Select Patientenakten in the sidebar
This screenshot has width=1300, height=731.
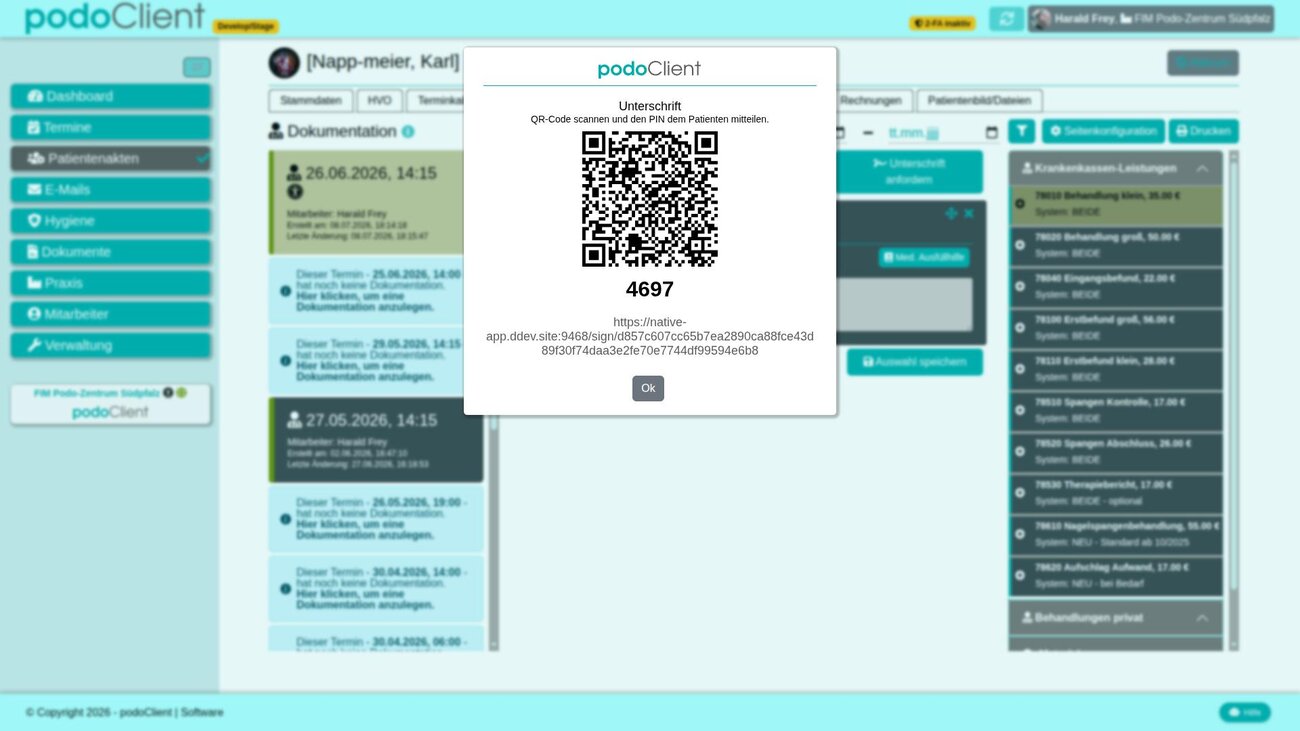pyautogui.click(x=111, y=158)
